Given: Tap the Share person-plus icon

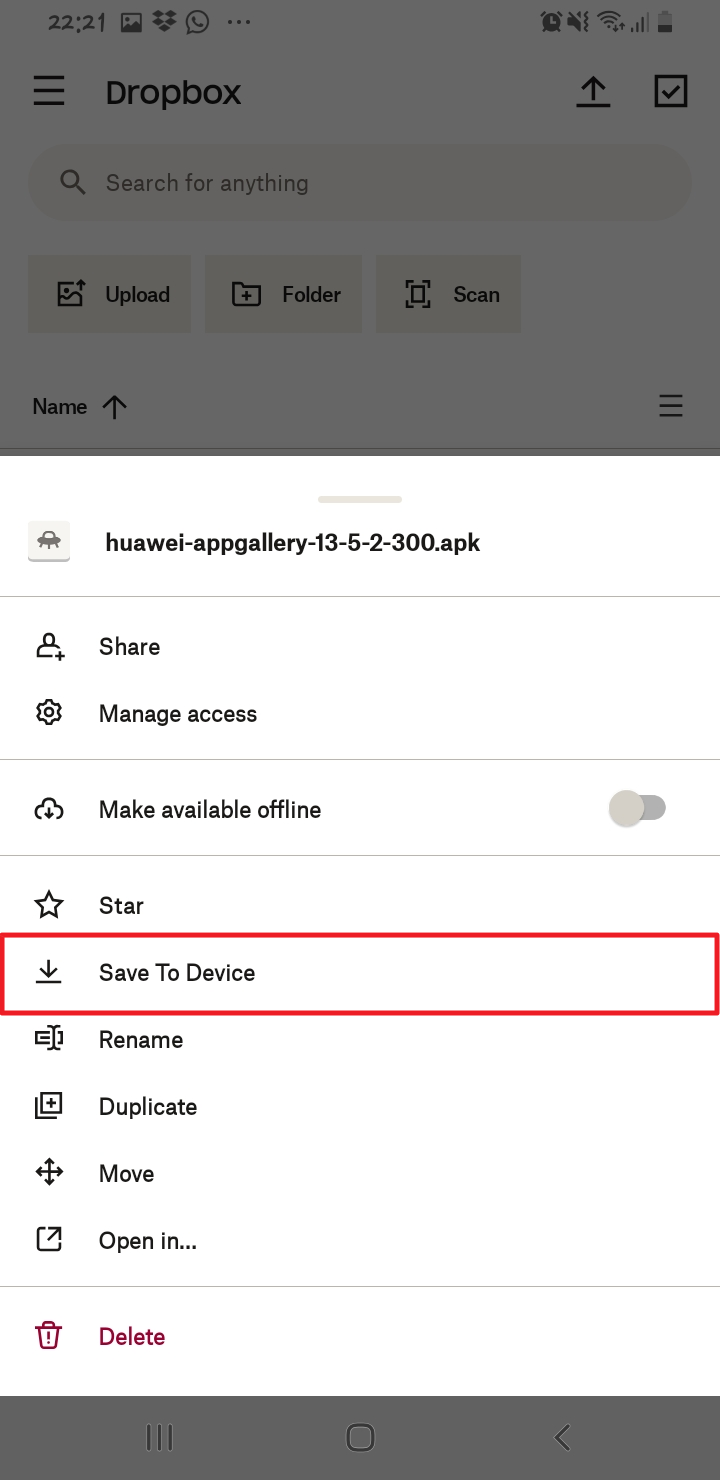Looking at the screenshot, I should pyautogui.click(x=49, y=647).
